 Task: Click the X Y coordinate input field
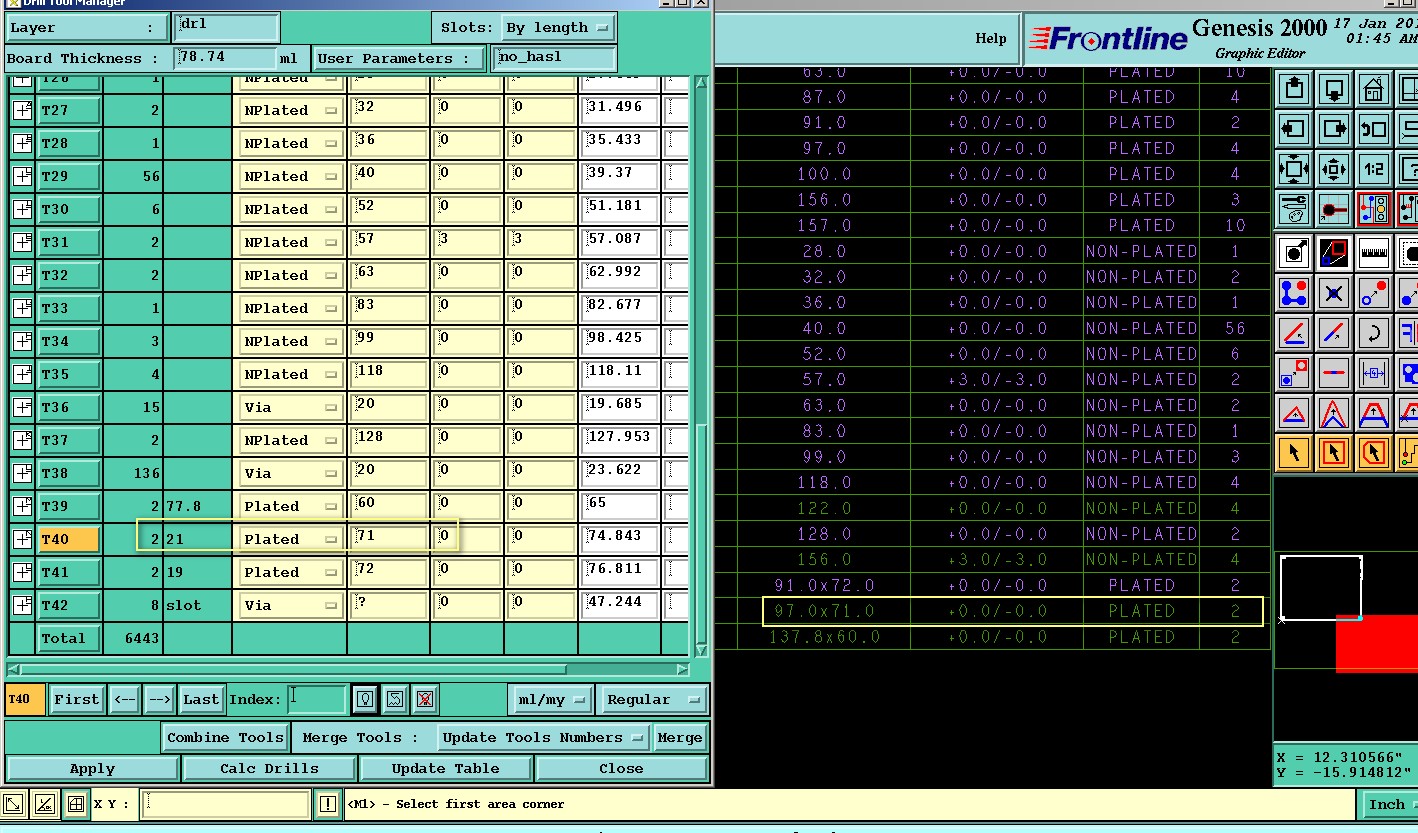click(225, 804)
